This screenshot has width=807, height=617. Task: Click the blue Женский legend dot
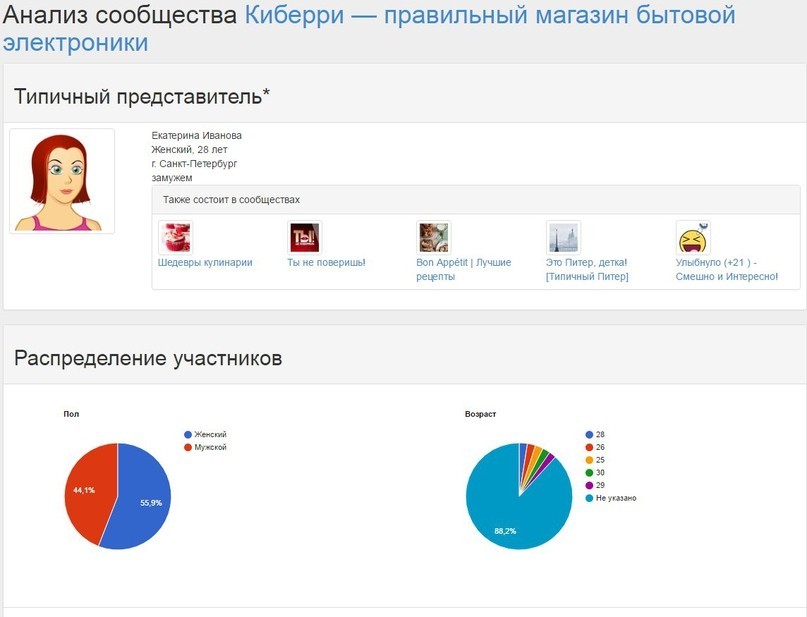click(x=188, y=434)
